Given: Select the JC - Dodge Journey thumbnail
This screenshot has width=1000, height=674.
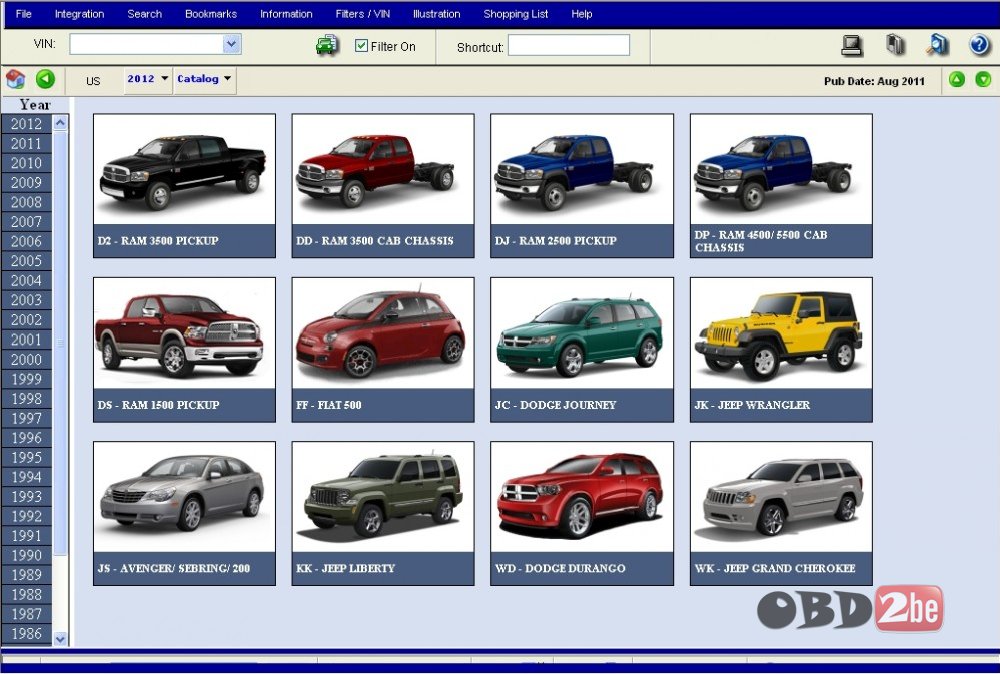Looking at the screenshot, I should coord(582,349).
